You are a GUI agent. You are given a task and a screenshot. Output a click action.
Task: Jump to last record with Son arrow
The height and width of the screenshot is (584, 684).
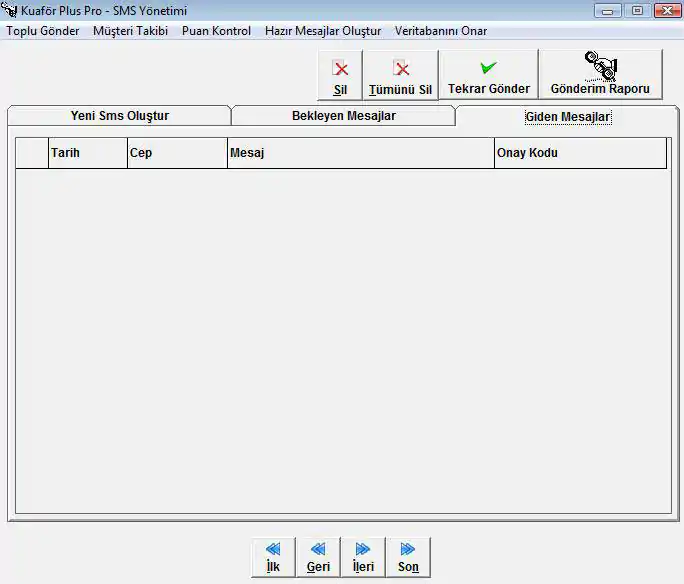[x=408, y=550]
